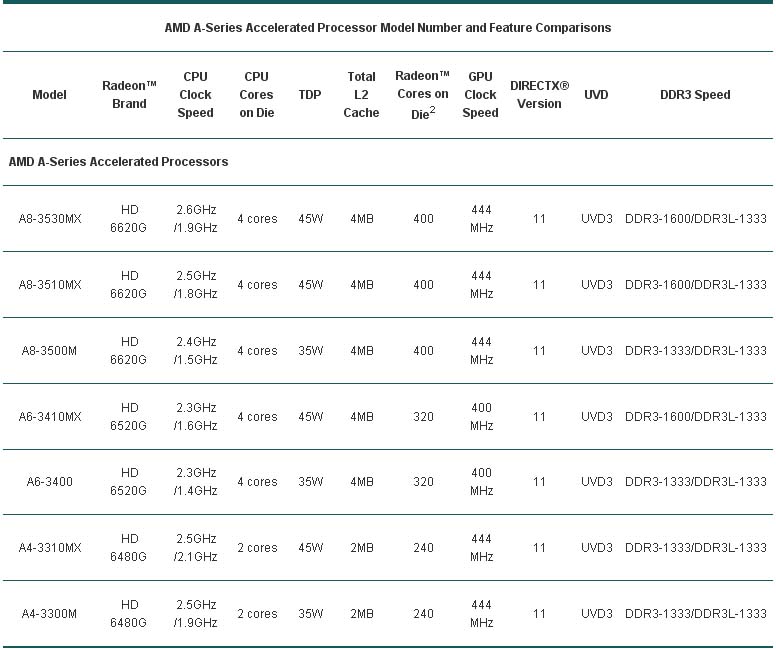
Task: Click the CPU Clock Speed column header
Action: click(195, 95)
